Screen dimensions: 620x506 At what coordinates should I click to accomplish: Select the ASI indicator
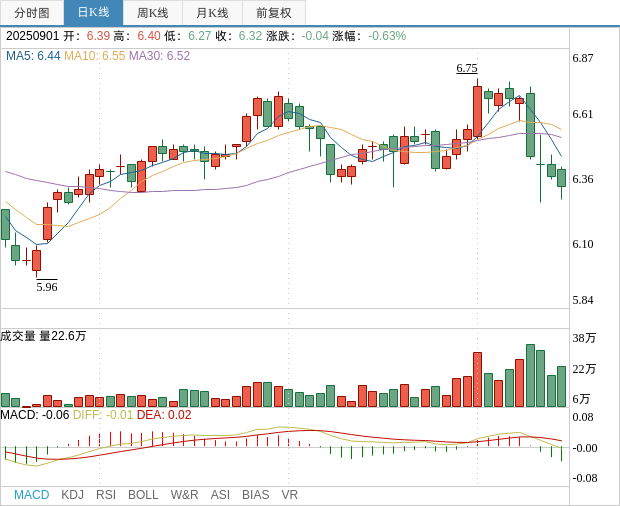point(220,495)
